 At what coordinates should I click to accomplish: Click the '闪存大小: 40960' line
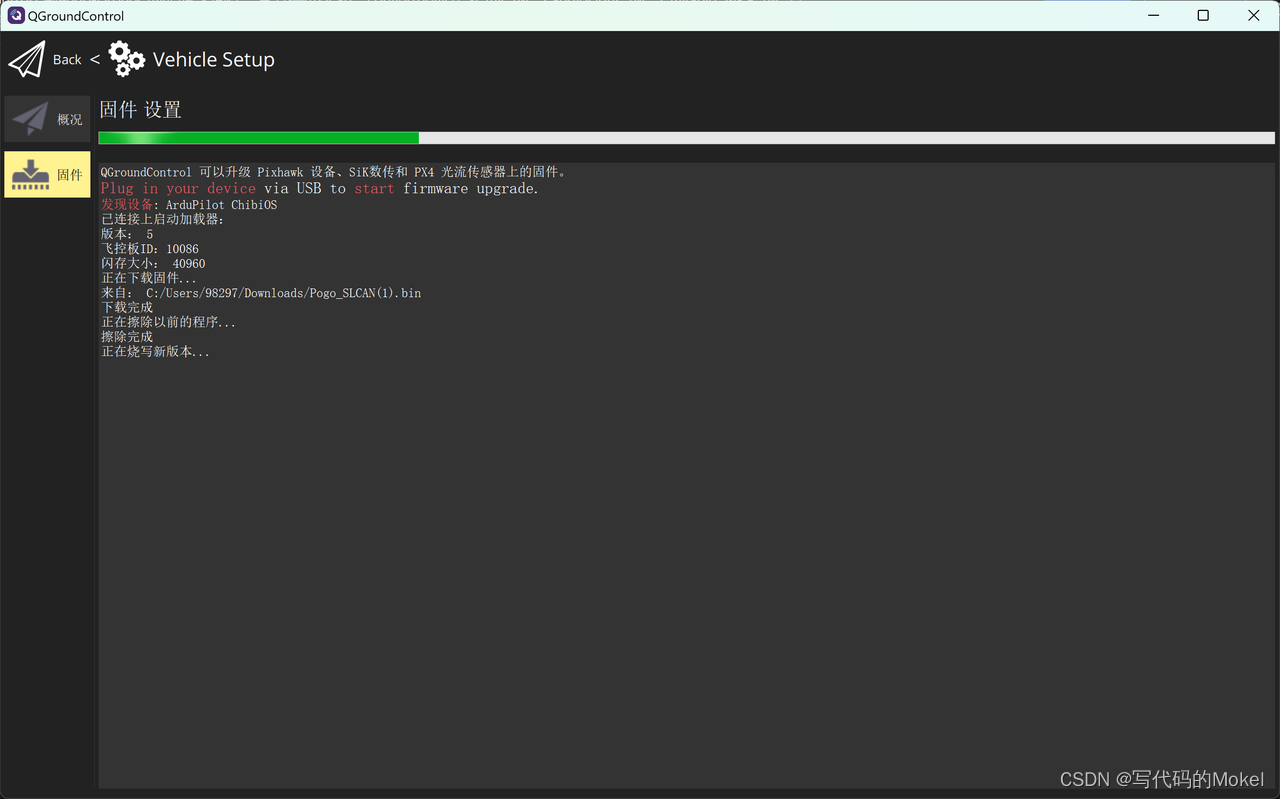[x=153, y=264]
